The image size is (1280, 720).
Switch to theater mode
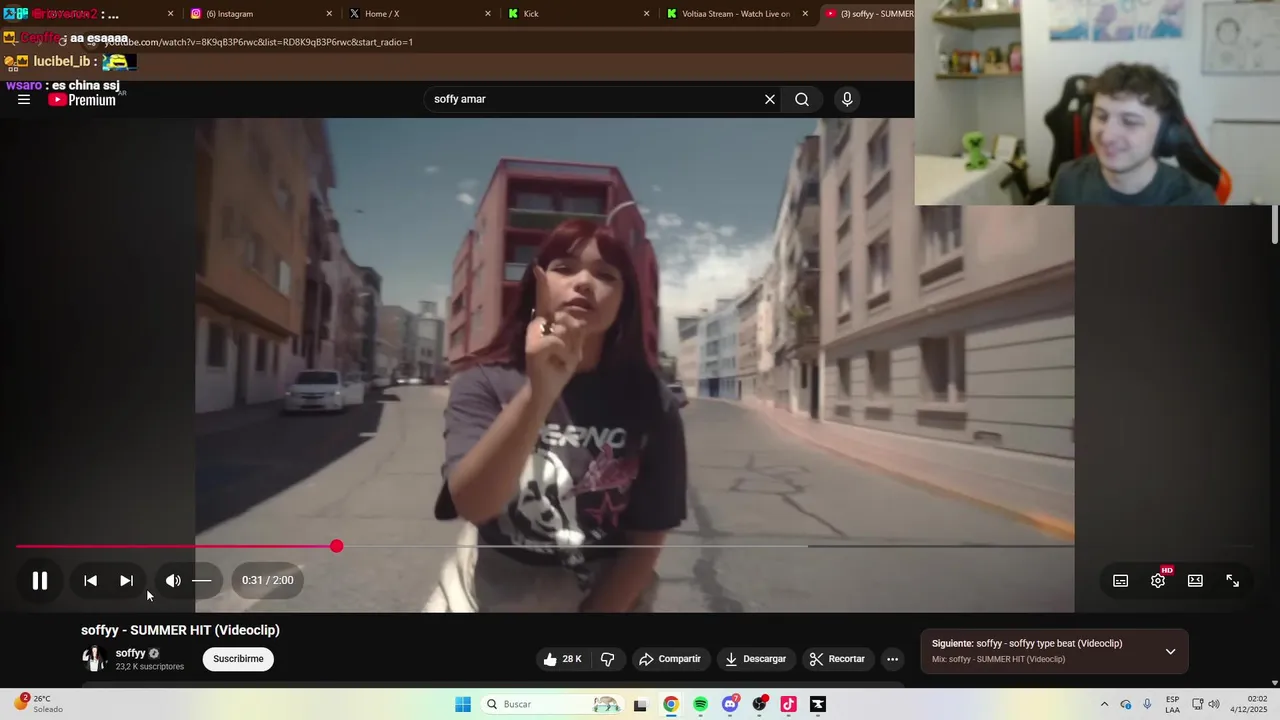coord(1195,581)
